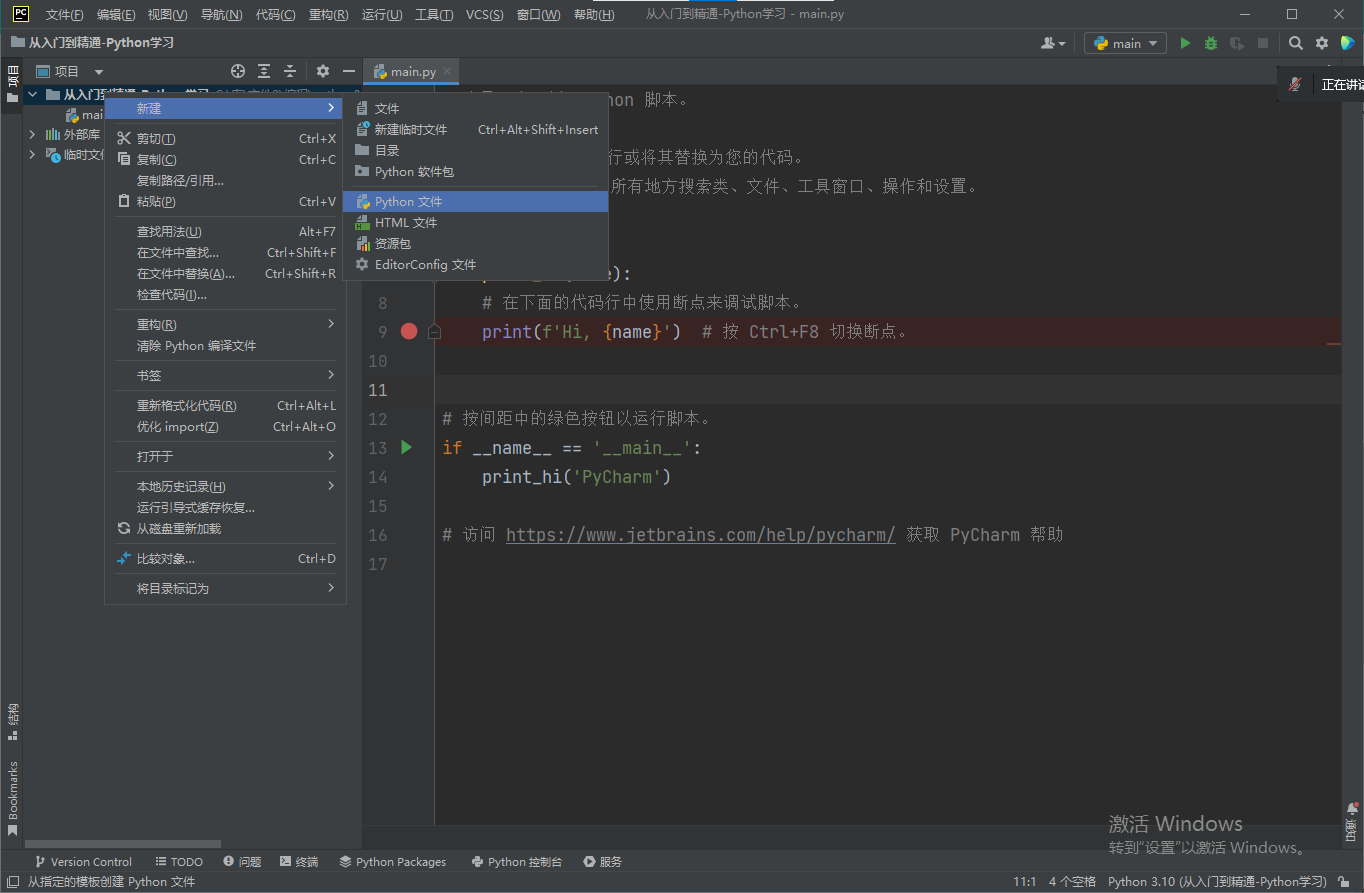Screen dimensions: 1364x893
Task: Hide the project panel with minus icon
Action: 349,71
